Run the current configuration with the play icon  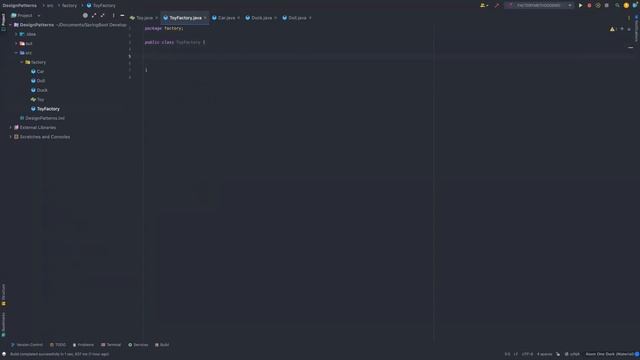click(580, 5)
